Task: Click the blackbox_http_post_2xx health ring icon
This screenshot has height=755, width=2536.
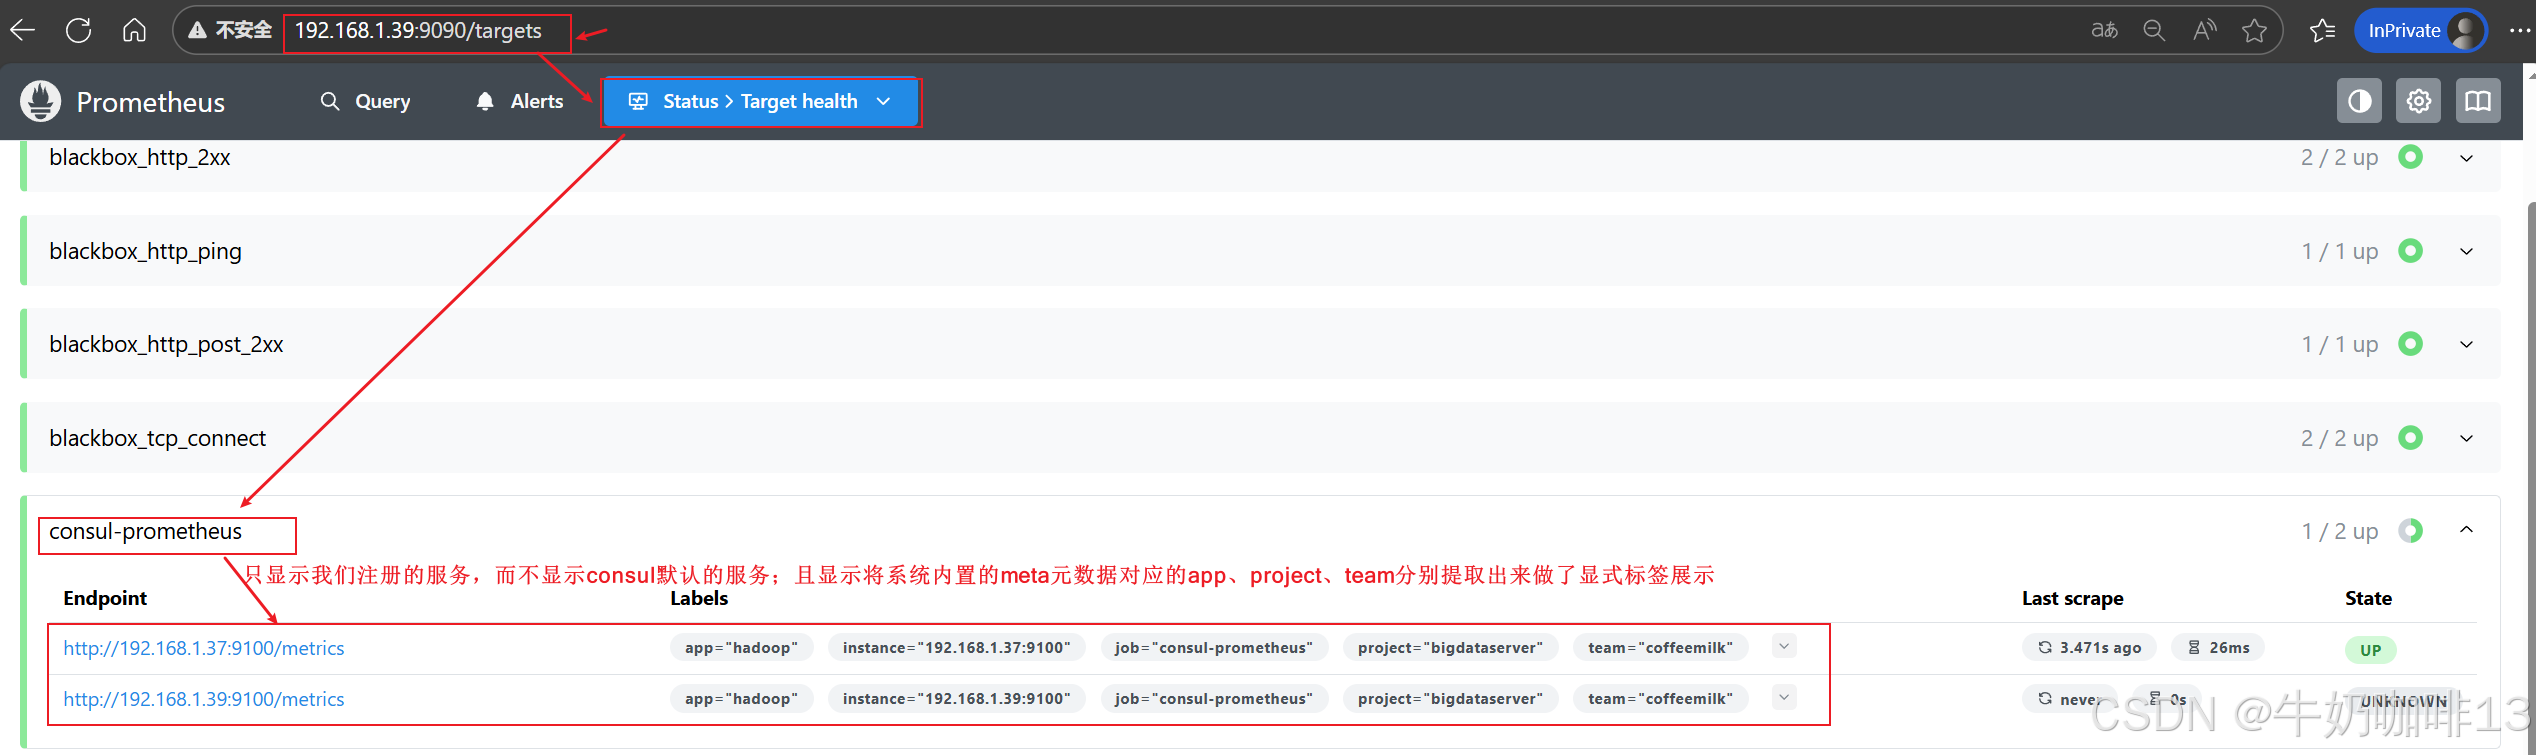Action: (2411, 343)
